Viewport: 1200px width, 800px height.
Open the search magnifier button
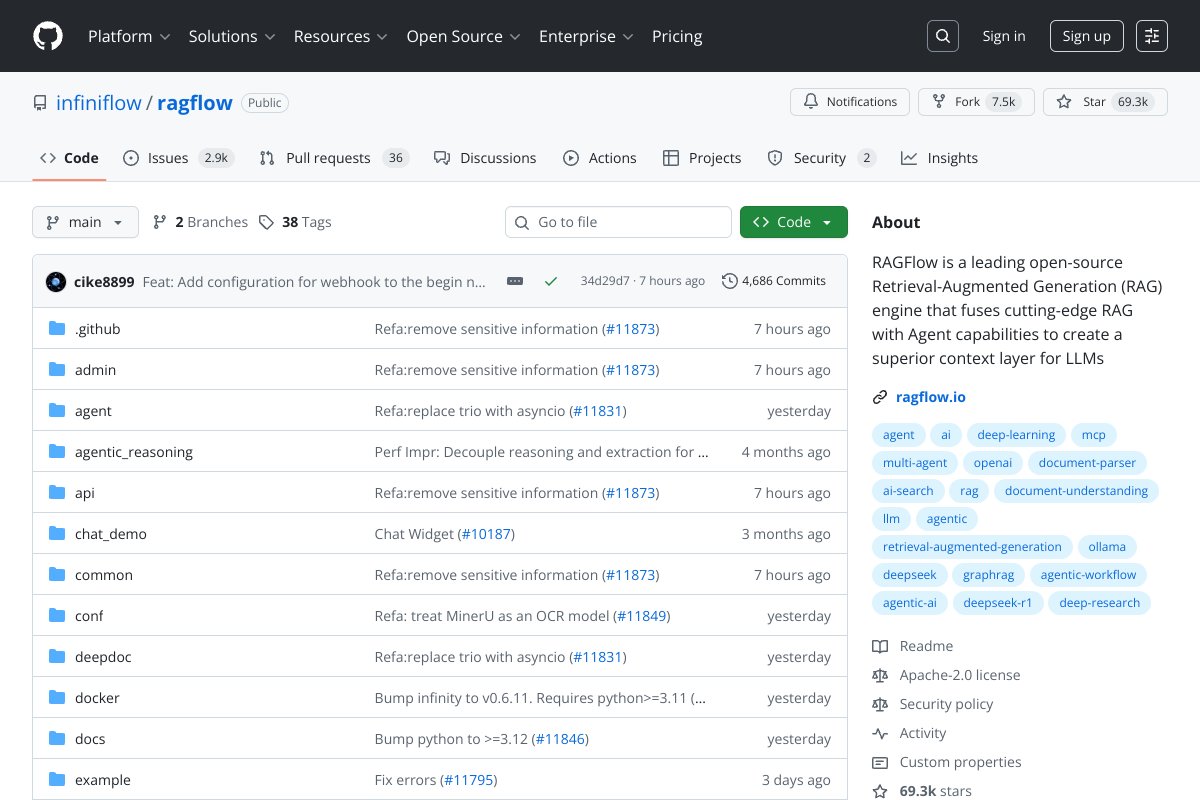click(943, 36)
